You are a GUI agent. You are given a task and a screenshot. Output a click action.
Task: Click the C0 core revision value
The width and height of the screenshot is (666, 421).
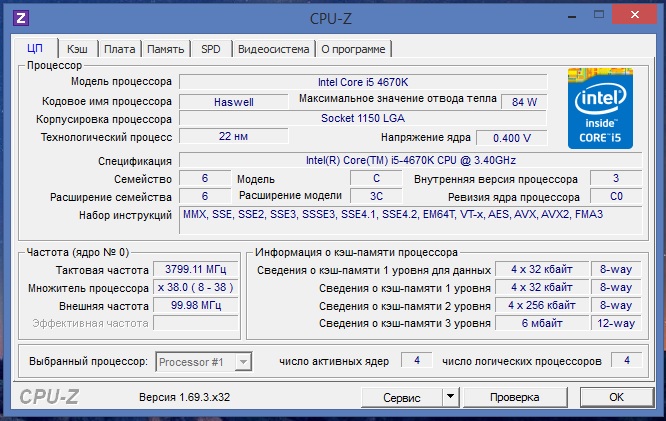[616, 196]
